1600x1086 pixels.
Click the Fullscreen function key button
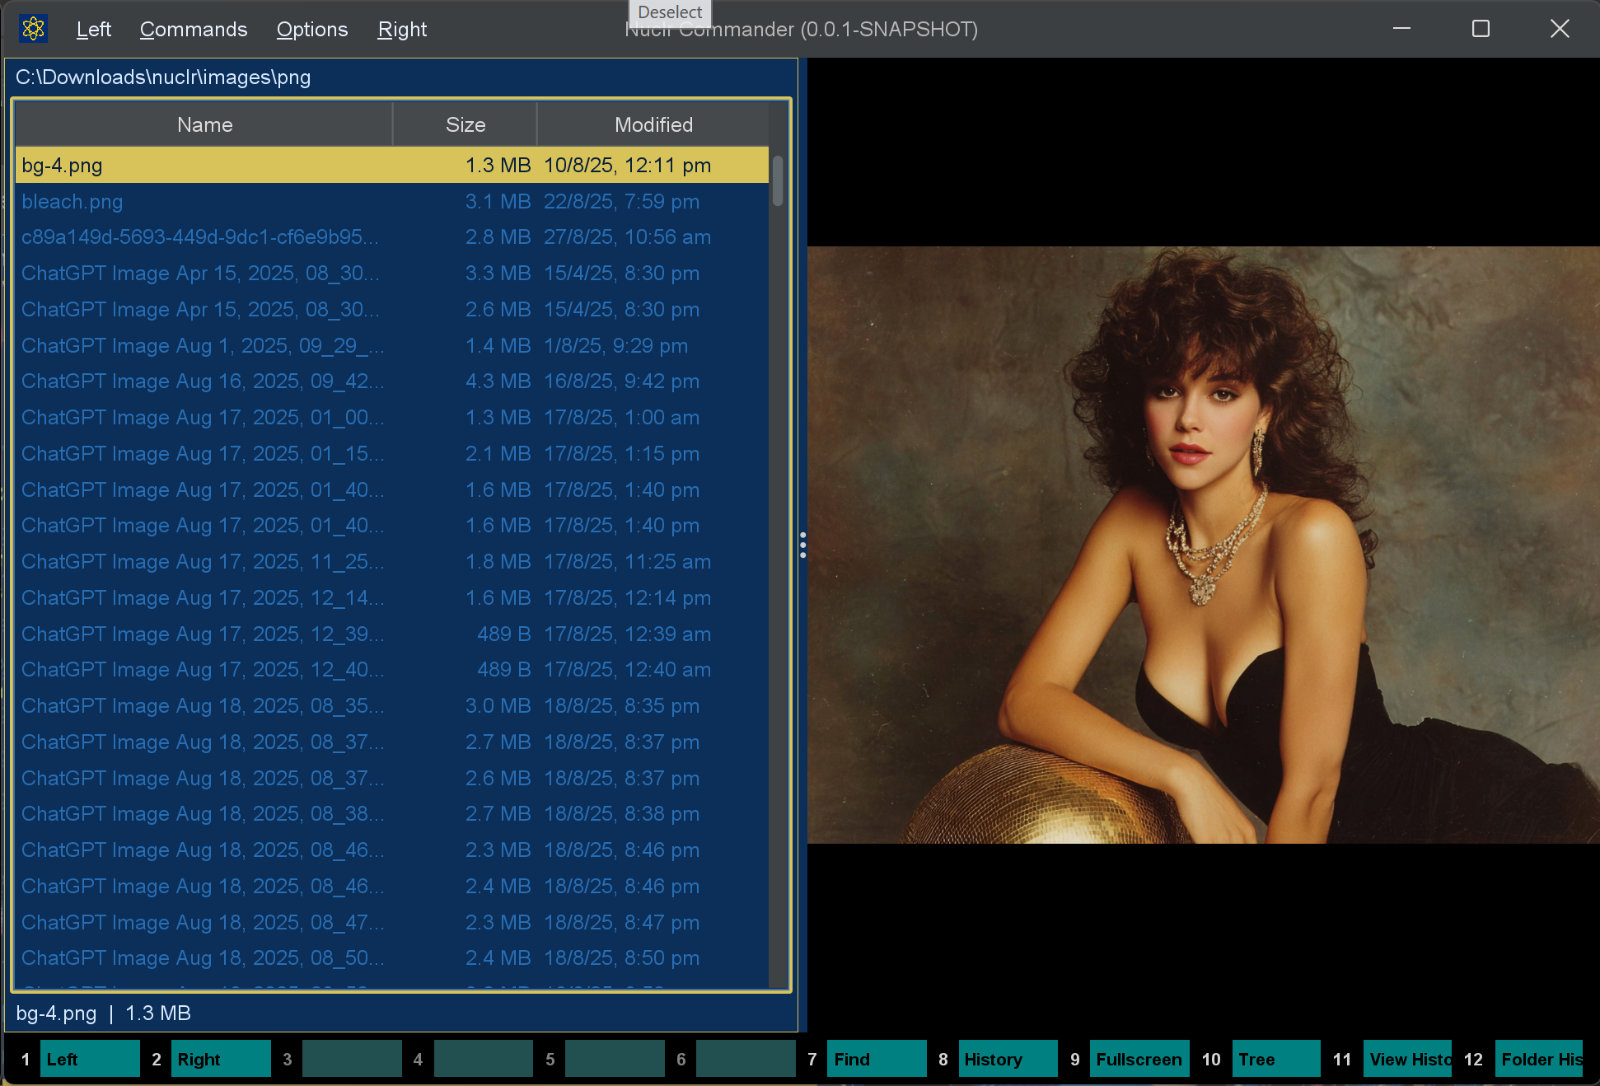[x=1139, y=1059]
